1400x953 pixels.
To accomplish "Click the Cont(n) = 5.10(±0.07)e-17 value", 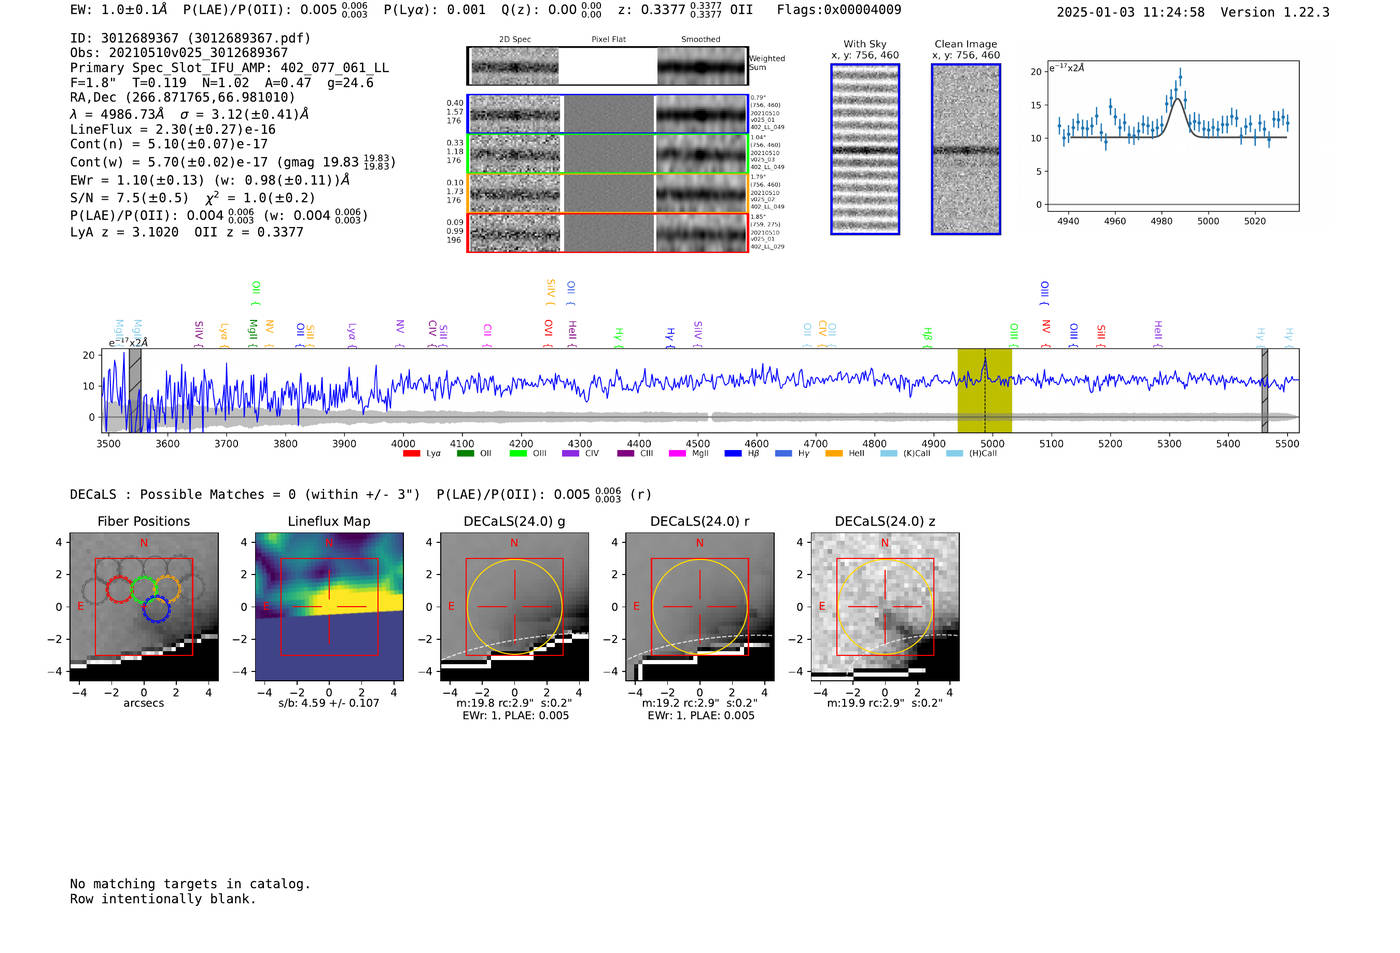I will [x=169, y=144].
